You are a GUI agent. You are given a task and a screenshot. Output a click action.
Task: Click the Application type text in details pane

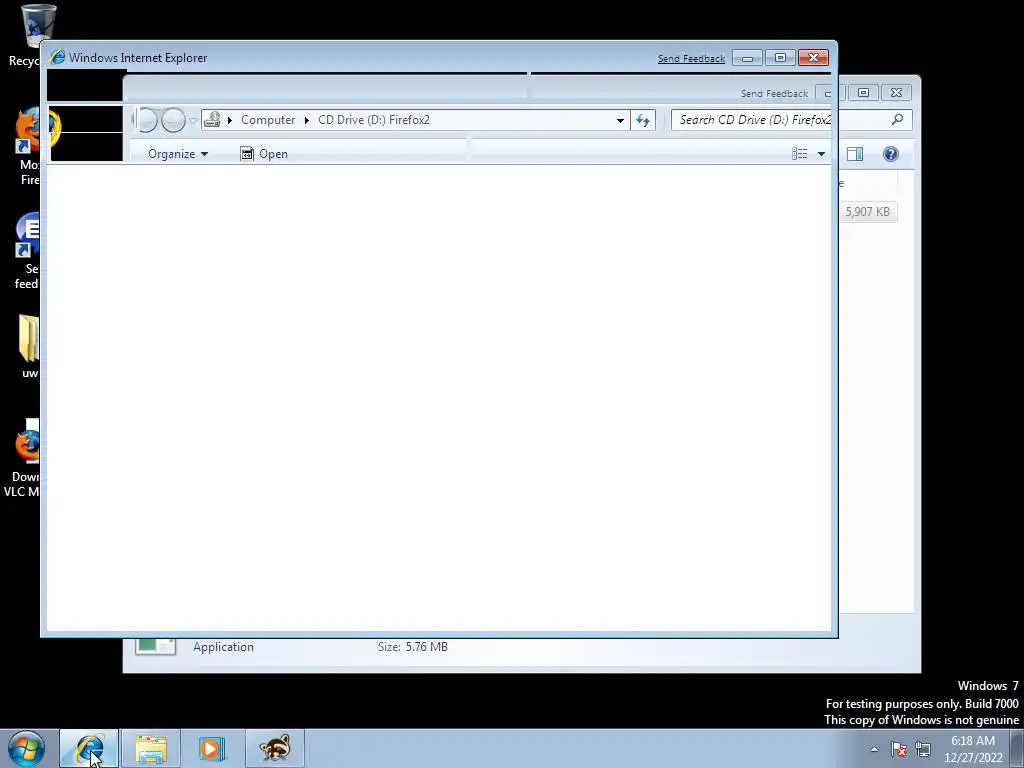click(x=223, y=647)
